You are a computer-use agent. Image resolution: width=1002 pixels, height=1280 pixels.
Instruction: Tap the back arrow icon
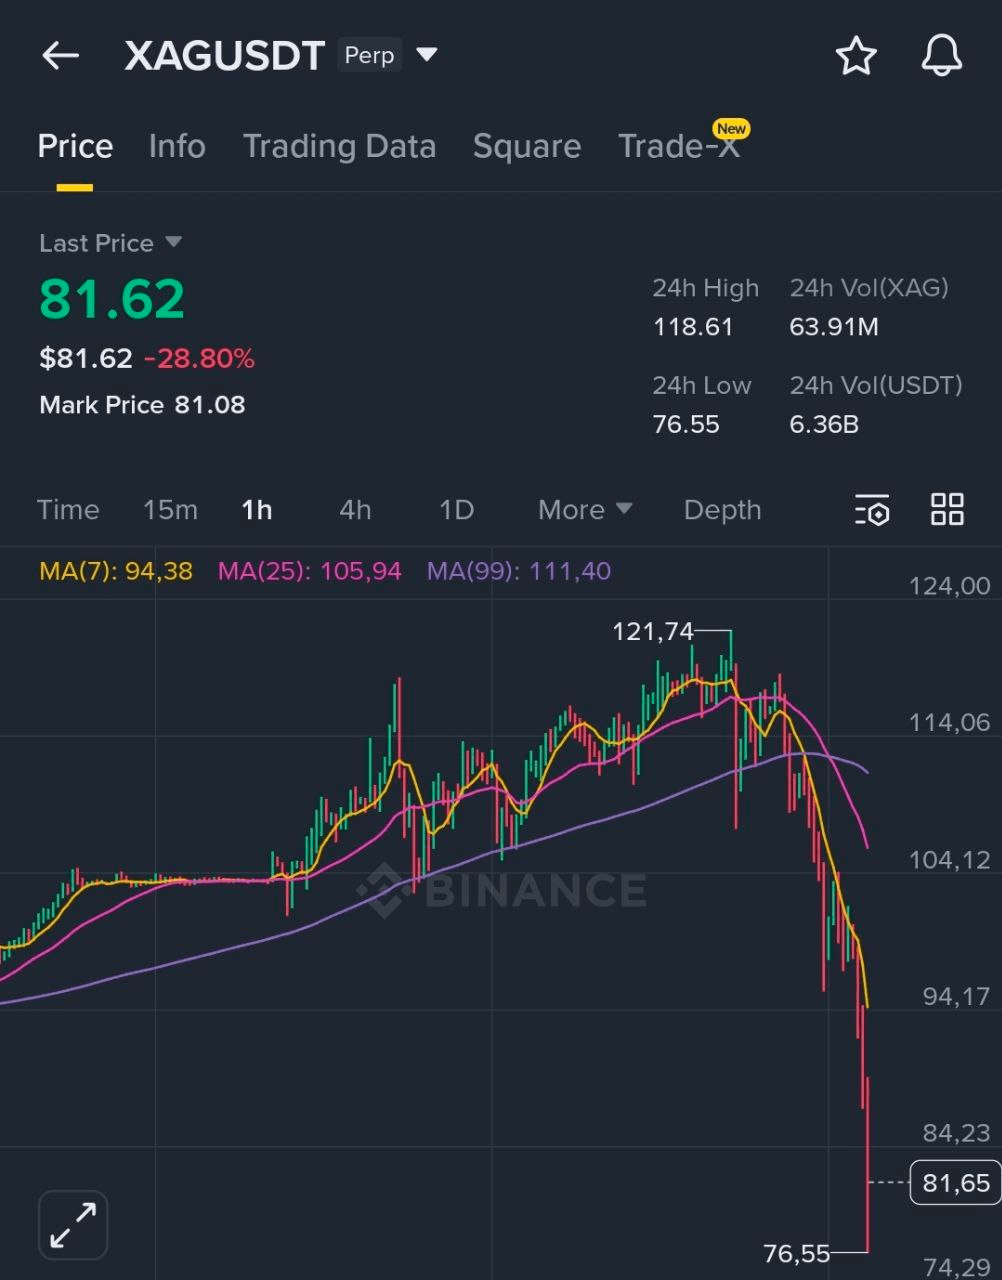[60, 56]
